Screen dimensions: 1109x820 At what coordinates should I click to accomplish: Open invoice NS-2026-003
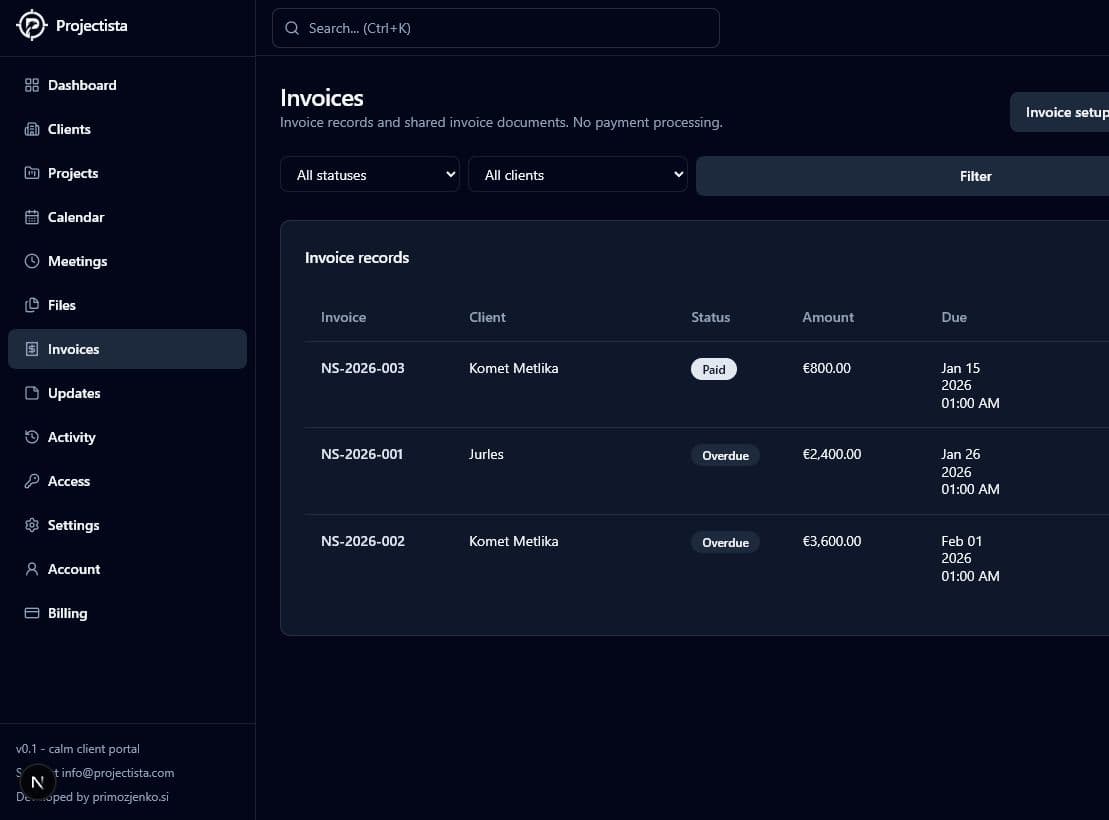[363, 368]
